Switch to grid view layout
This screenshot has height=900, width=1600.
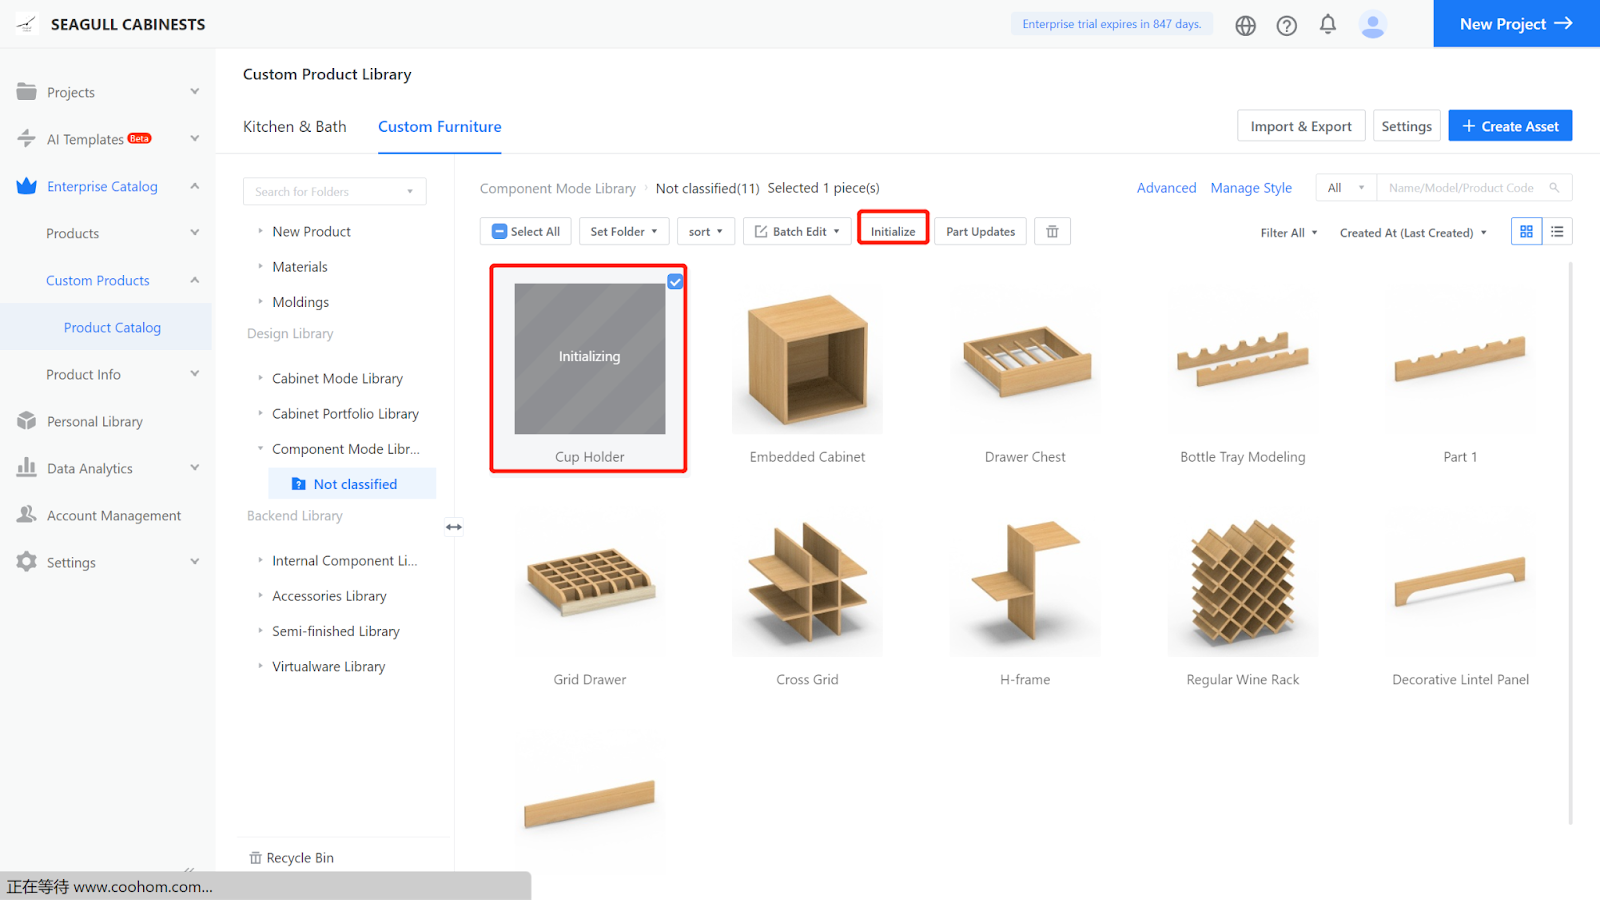tap(1526, 232)
